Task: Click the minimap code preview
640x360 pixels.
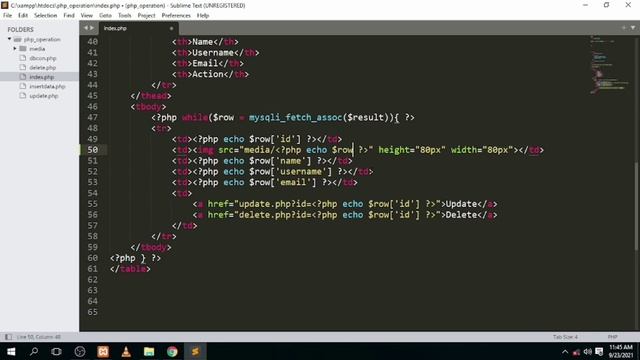Action: pos(609,65)
